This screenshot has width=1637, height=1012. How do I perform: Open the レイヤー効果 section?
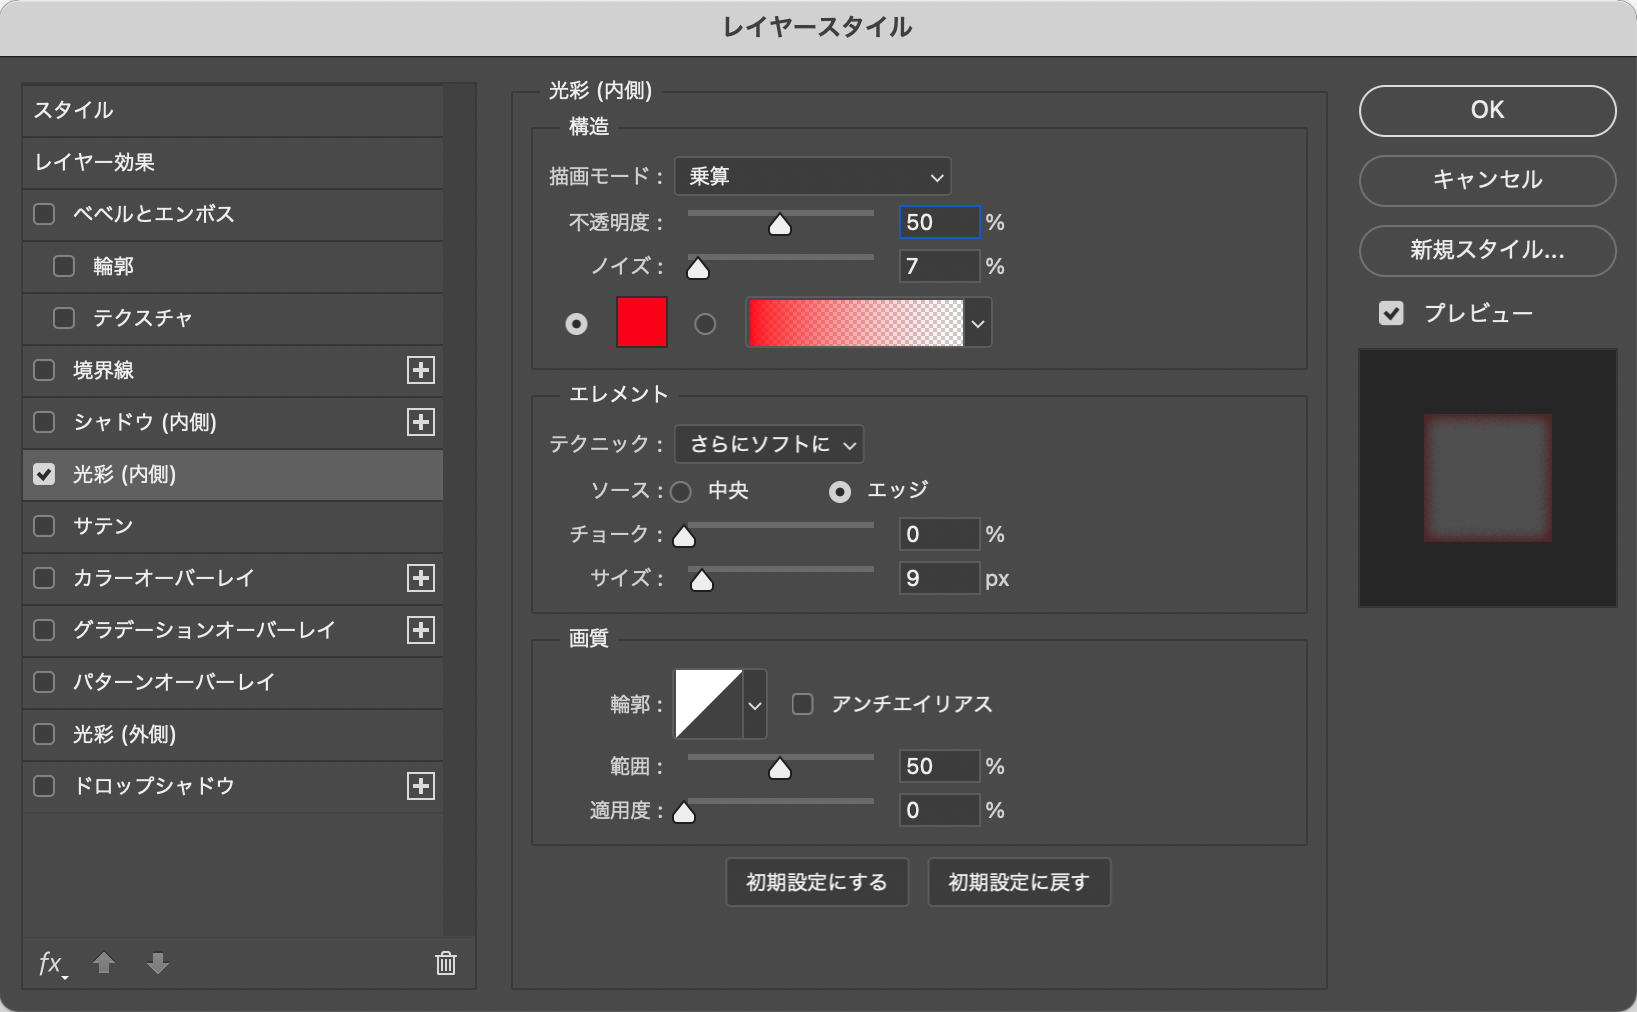point(232,162)
